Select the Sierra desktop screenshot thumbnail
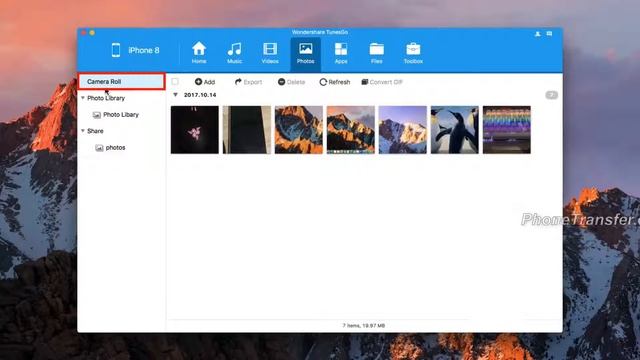Screen dimensions: 640x360 pos(351,130)
